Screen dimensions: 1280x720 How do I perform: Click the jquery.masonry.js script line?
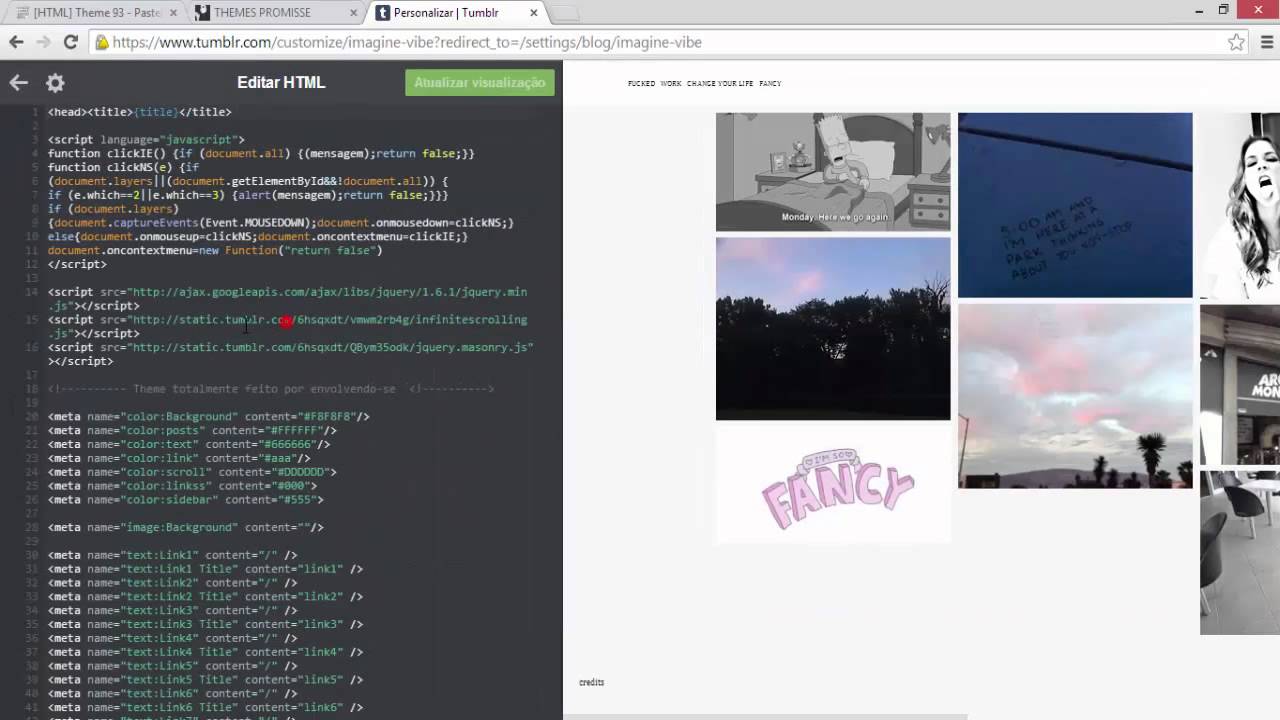coord(291,354)
